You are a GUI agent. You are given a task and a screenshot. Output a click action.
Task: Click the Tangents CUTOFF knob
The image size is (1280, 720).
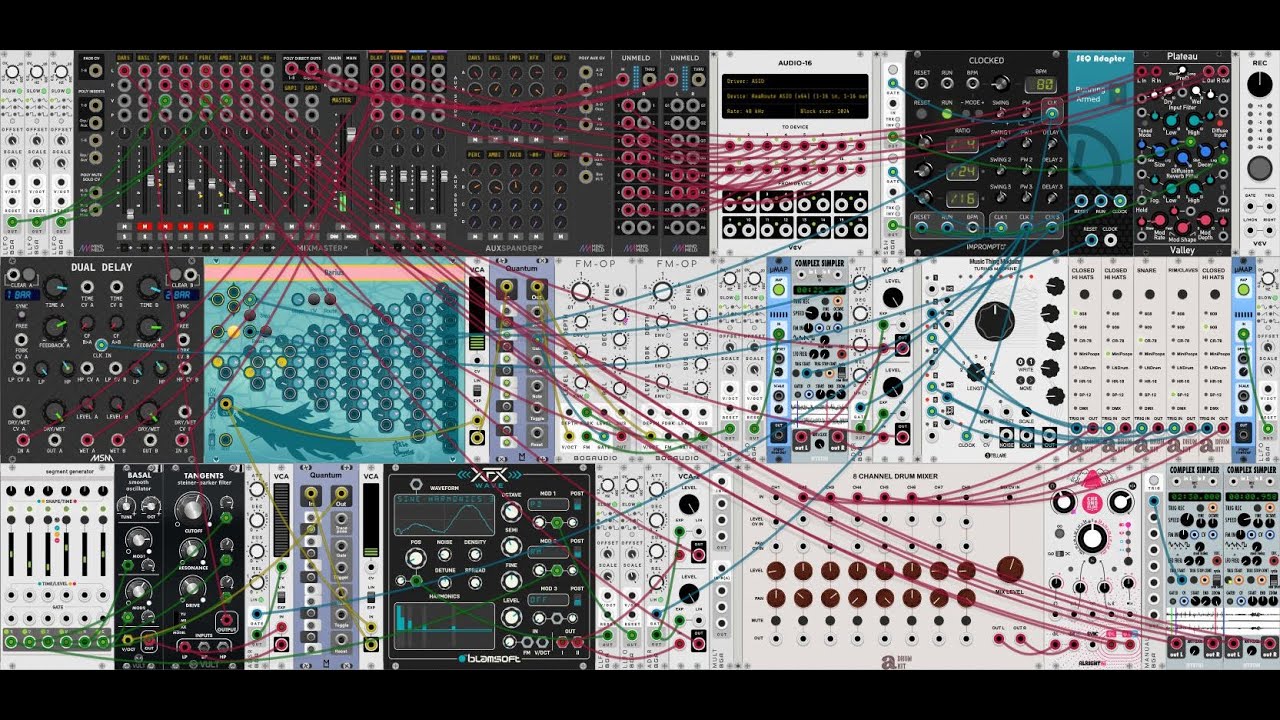(192, 510)
